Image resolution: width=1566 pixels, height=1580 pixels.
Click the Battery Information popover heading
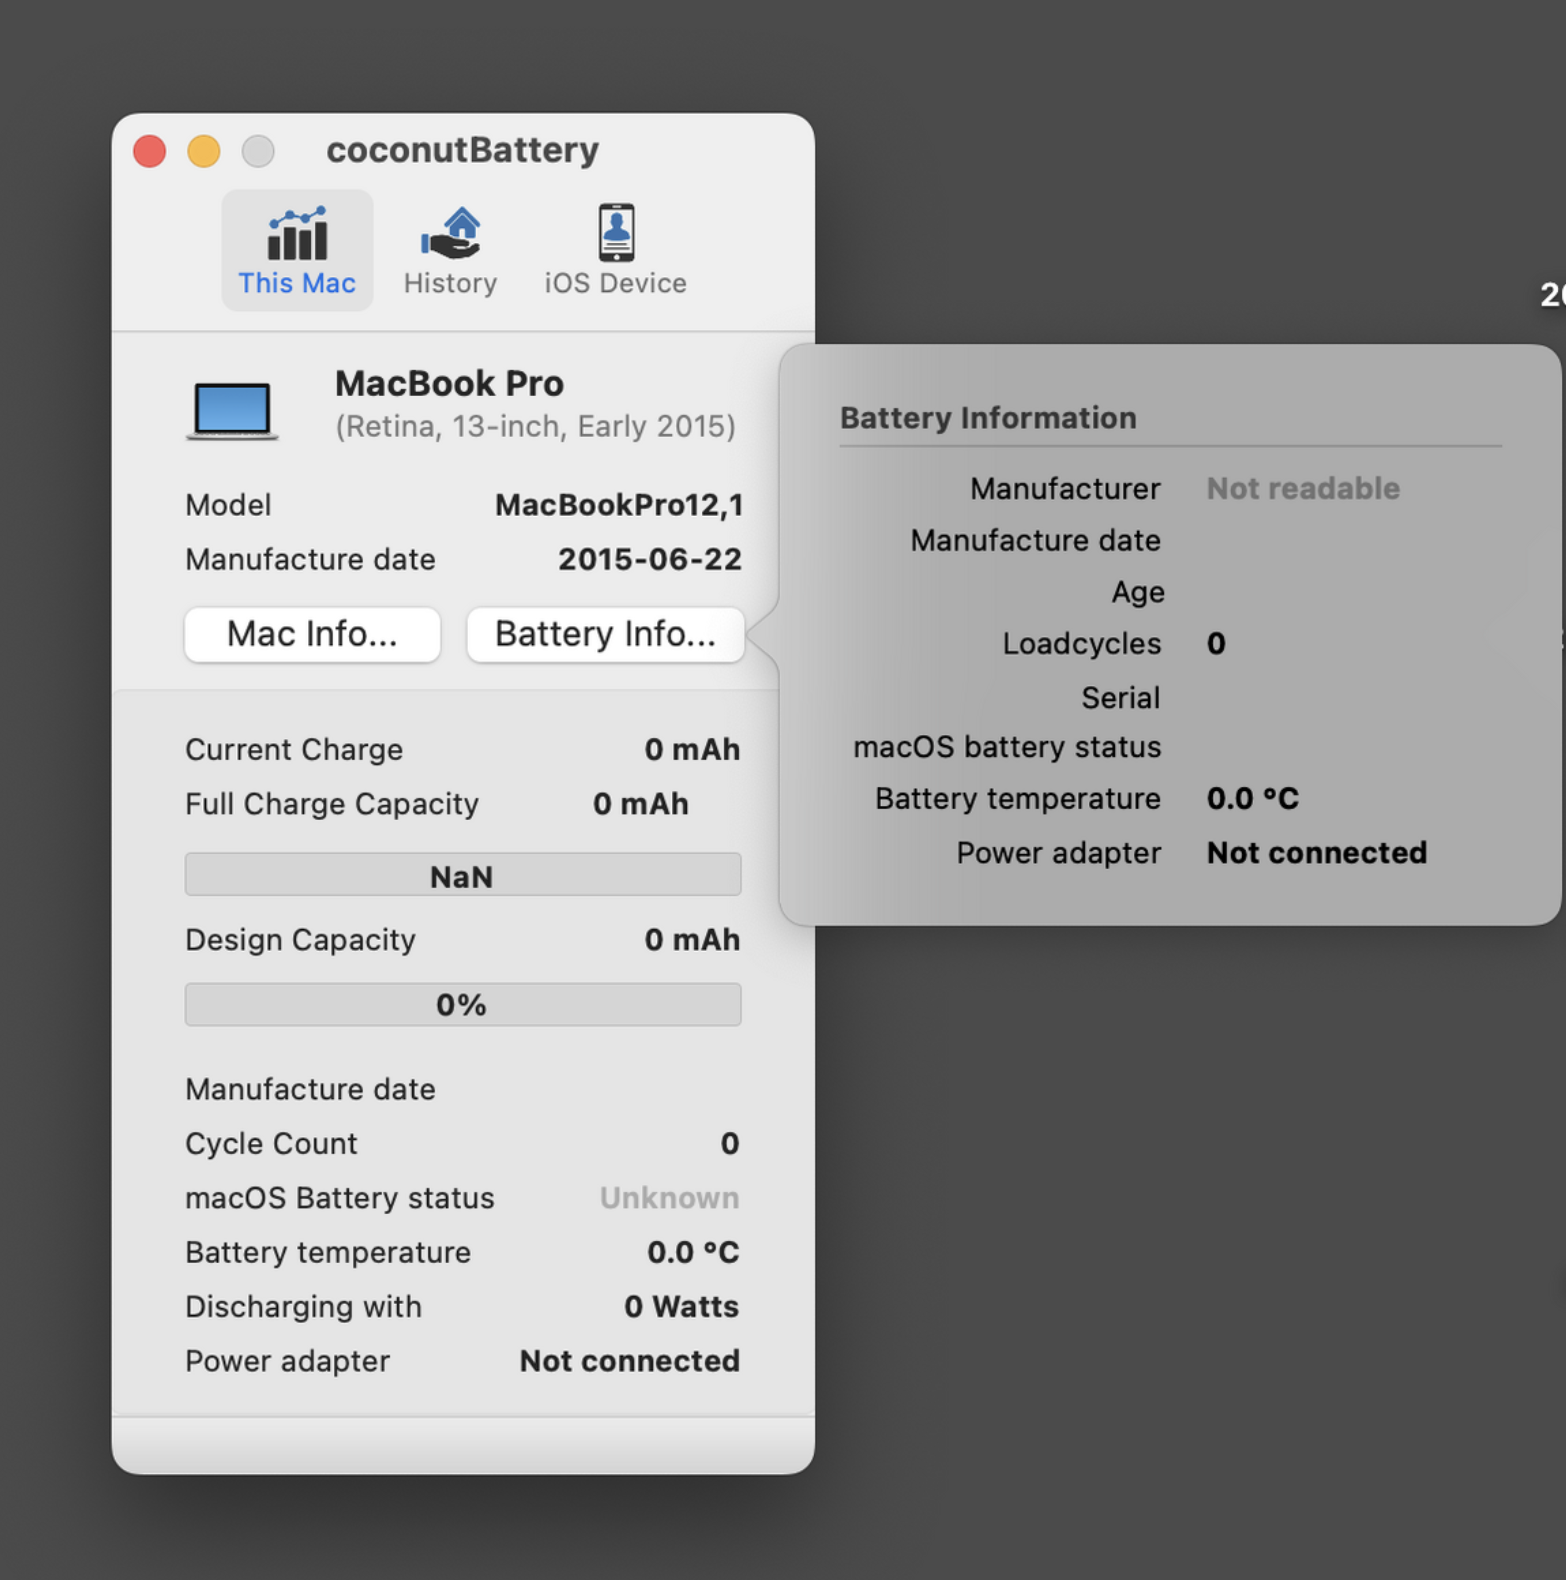[x=988, y=418]
